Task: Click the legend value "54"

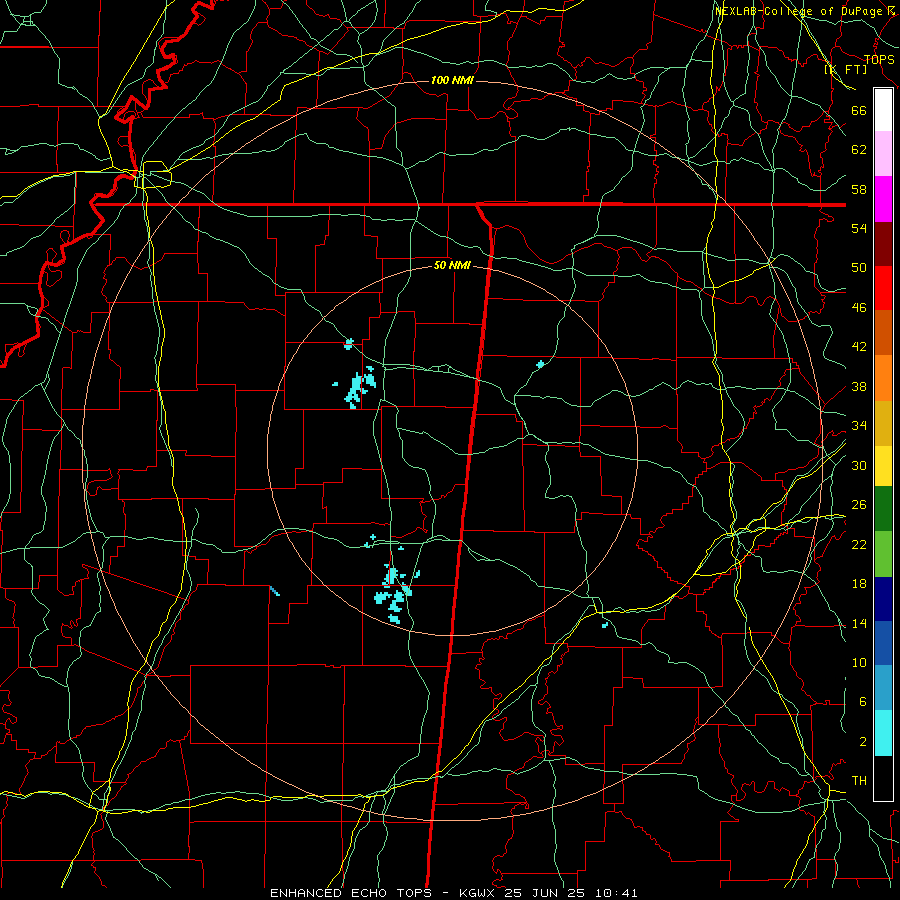Action: pyautogui.click(x=859, y=228)
